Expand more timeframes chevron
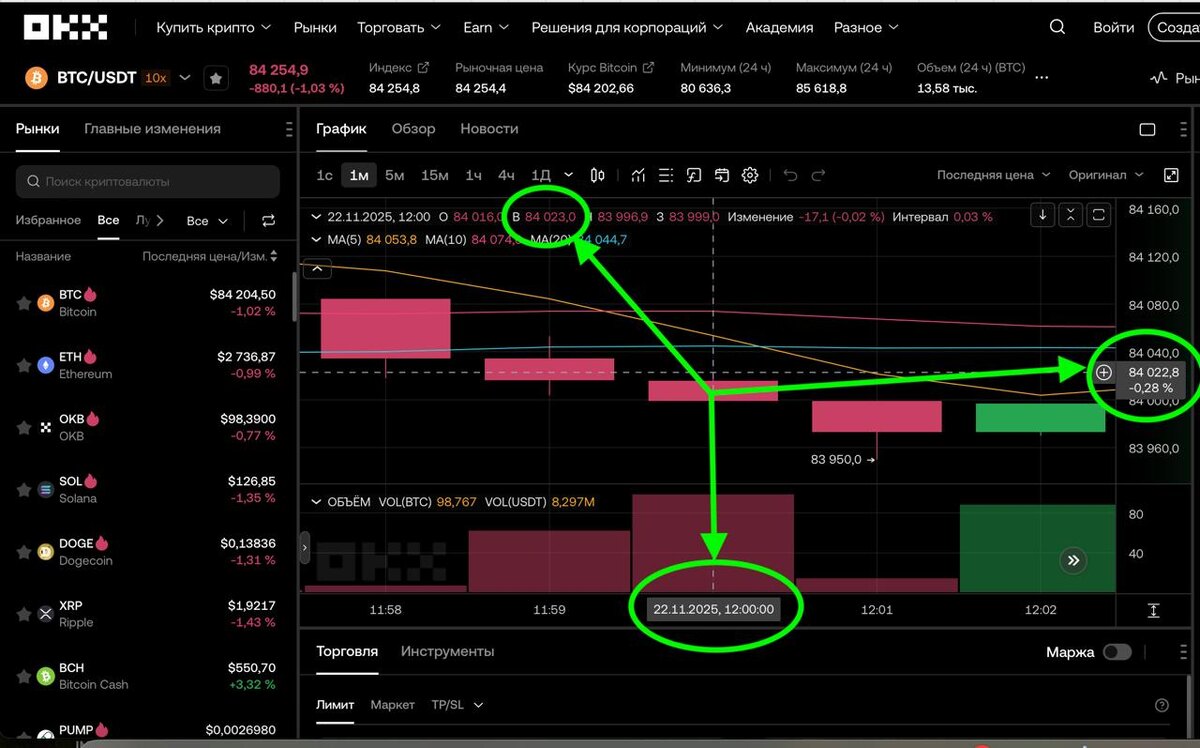The image size is (1200, 748). pyautogui.click(x=569, y=175)
